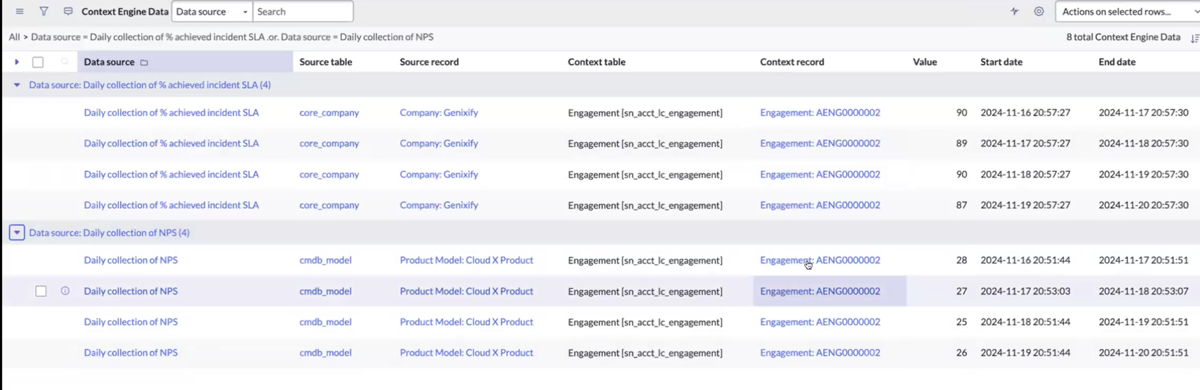Open cmdb_model link in value 26 row
The height and width of the screenshot is (390, 1200).
click(x=325, y=353)
